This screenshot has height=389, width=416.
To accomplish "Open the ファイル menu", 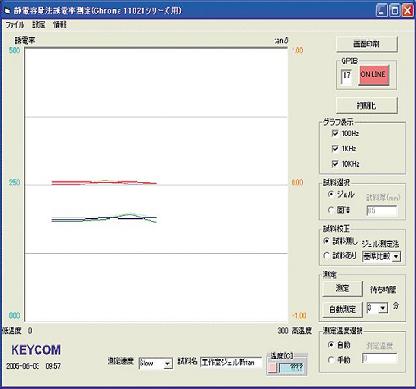I will (15, 25).
